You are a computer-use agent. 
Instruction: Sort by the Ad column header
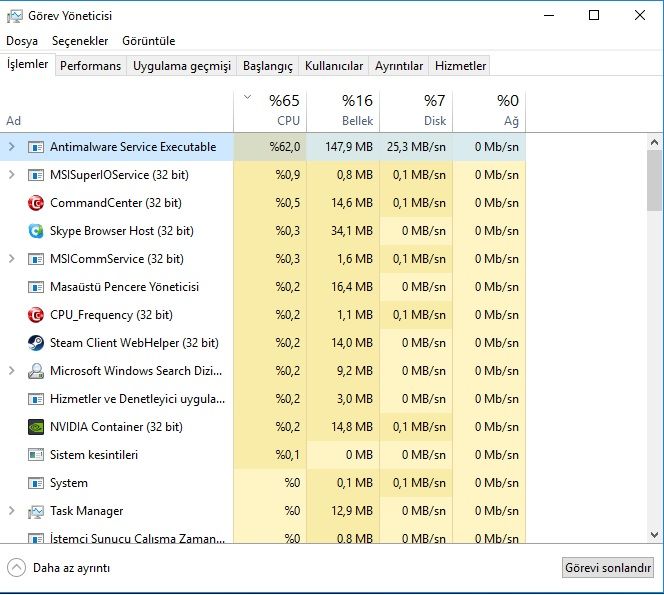pos(116,111)
